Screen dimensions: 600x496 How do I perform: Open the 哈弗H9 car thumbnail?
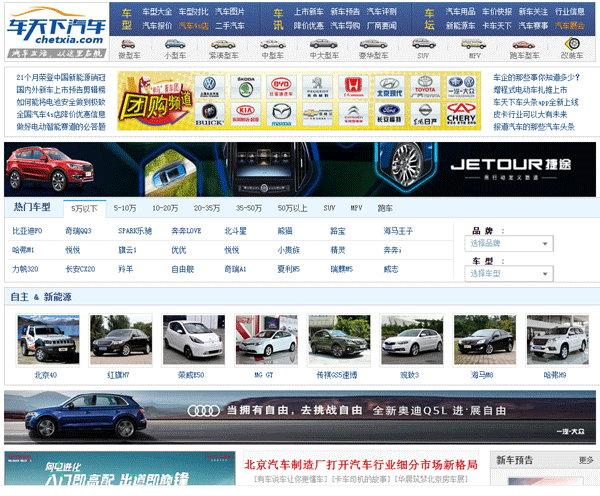558,339
